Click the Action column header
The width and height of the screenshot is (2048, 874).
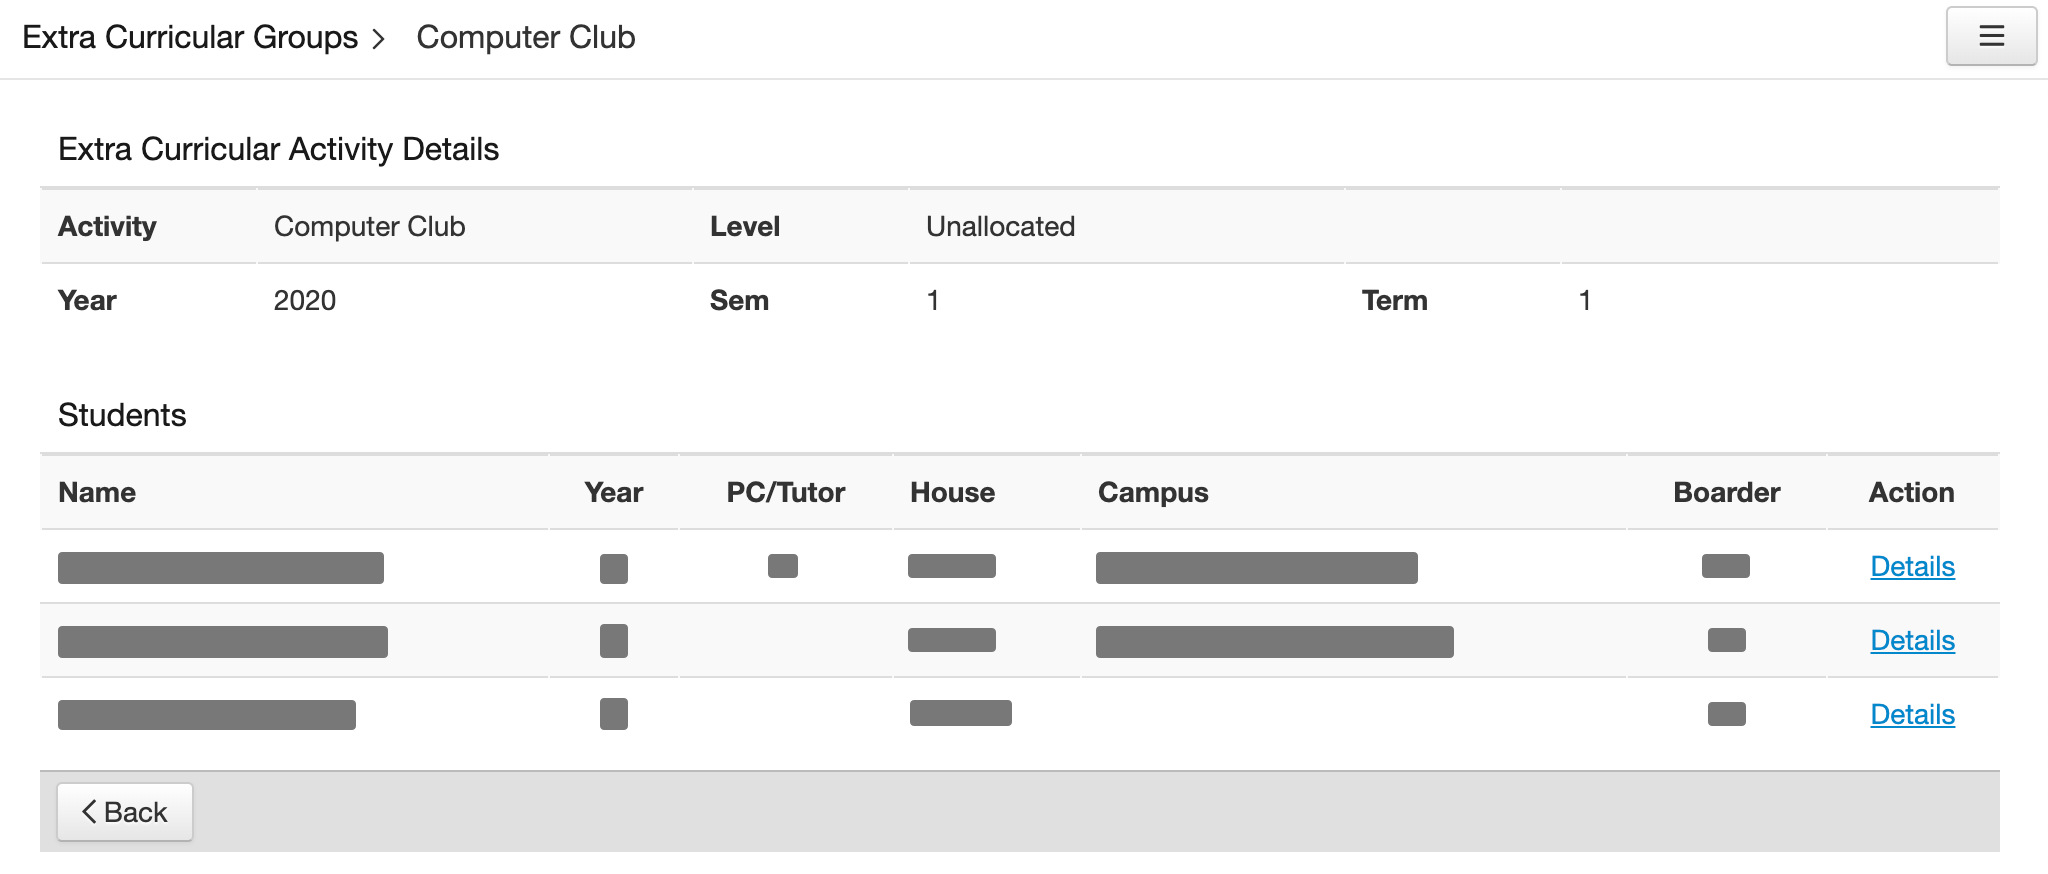pos(1911,492)
